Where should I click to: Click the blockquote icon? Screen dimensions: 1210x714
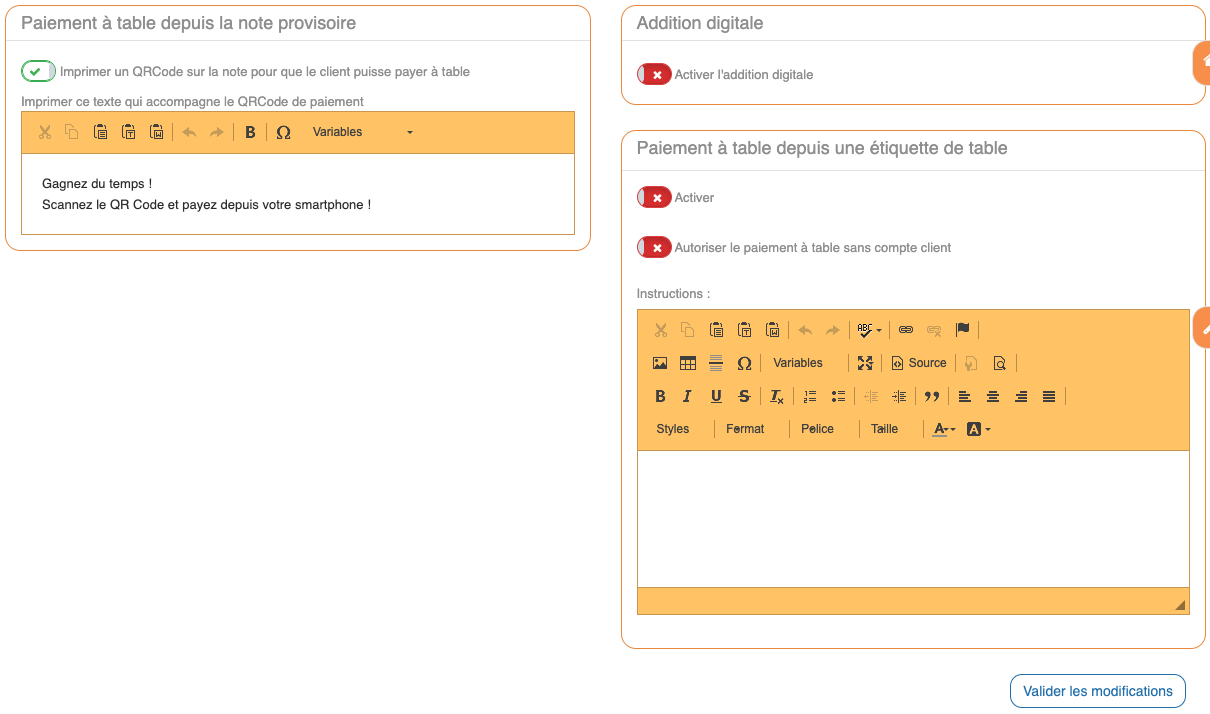coord(932,396)
